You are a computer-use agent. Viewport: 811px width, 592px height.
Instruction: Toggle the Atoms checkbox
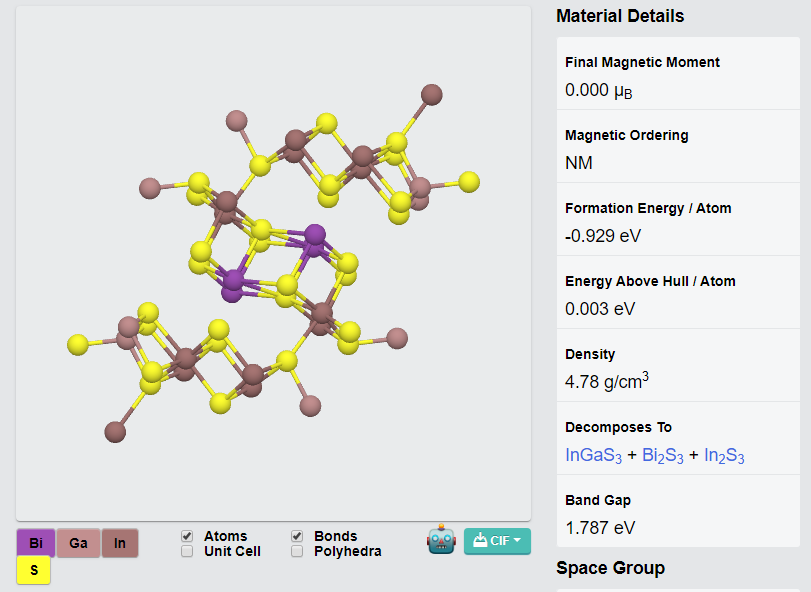click(187, 536)
